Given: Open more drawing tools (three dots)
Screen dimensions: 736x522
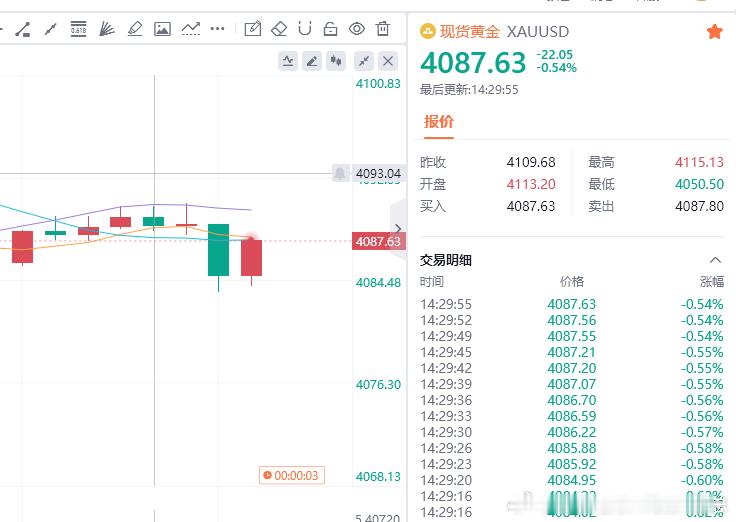Looking at the screenshot, I should pos(217,29).
